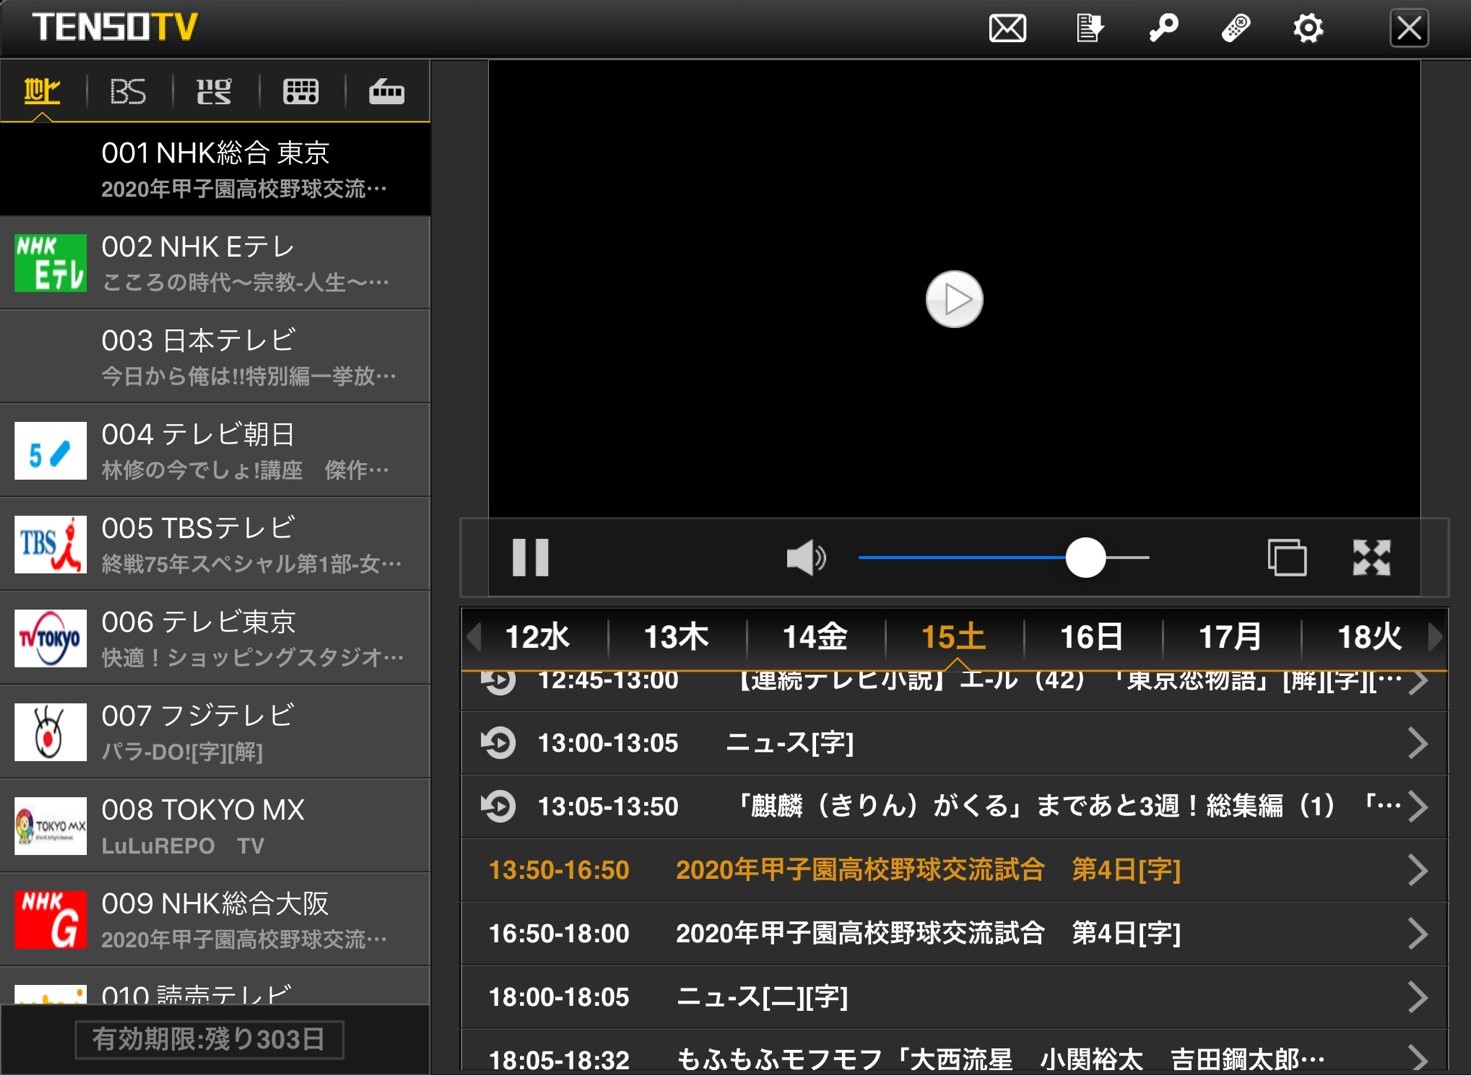1471x1075 pixels.
Task: Toggle windowed mini-player icon
Action: (1287, 558)
